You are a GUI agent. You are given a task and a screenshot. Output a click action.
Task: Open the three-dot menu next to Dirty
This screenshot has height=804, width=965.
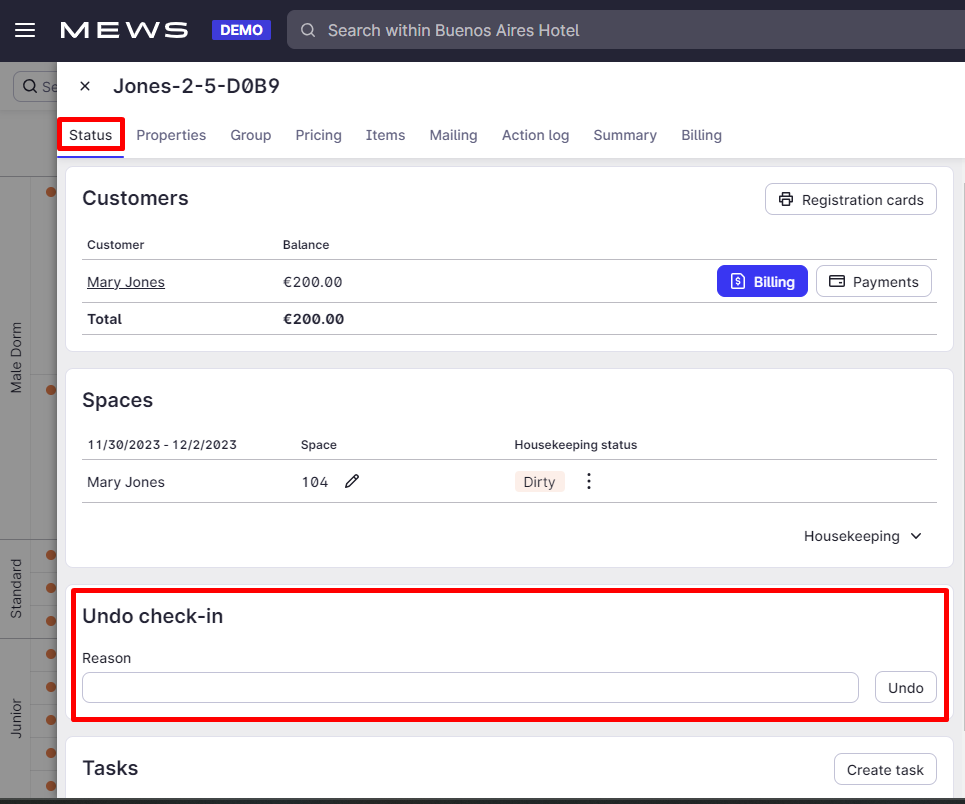click(589, 481)
